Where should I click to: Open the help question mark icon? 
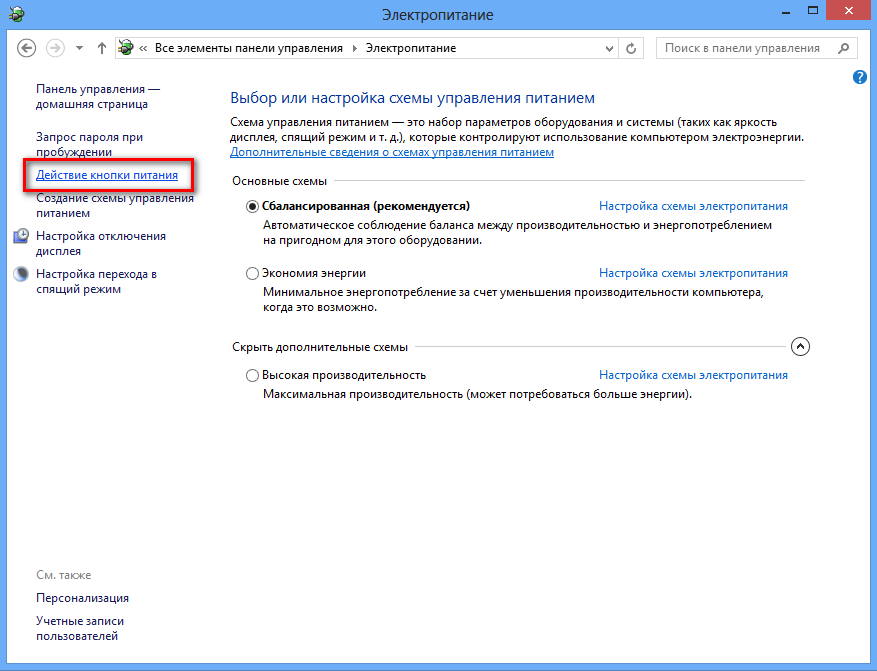point(860,77)
